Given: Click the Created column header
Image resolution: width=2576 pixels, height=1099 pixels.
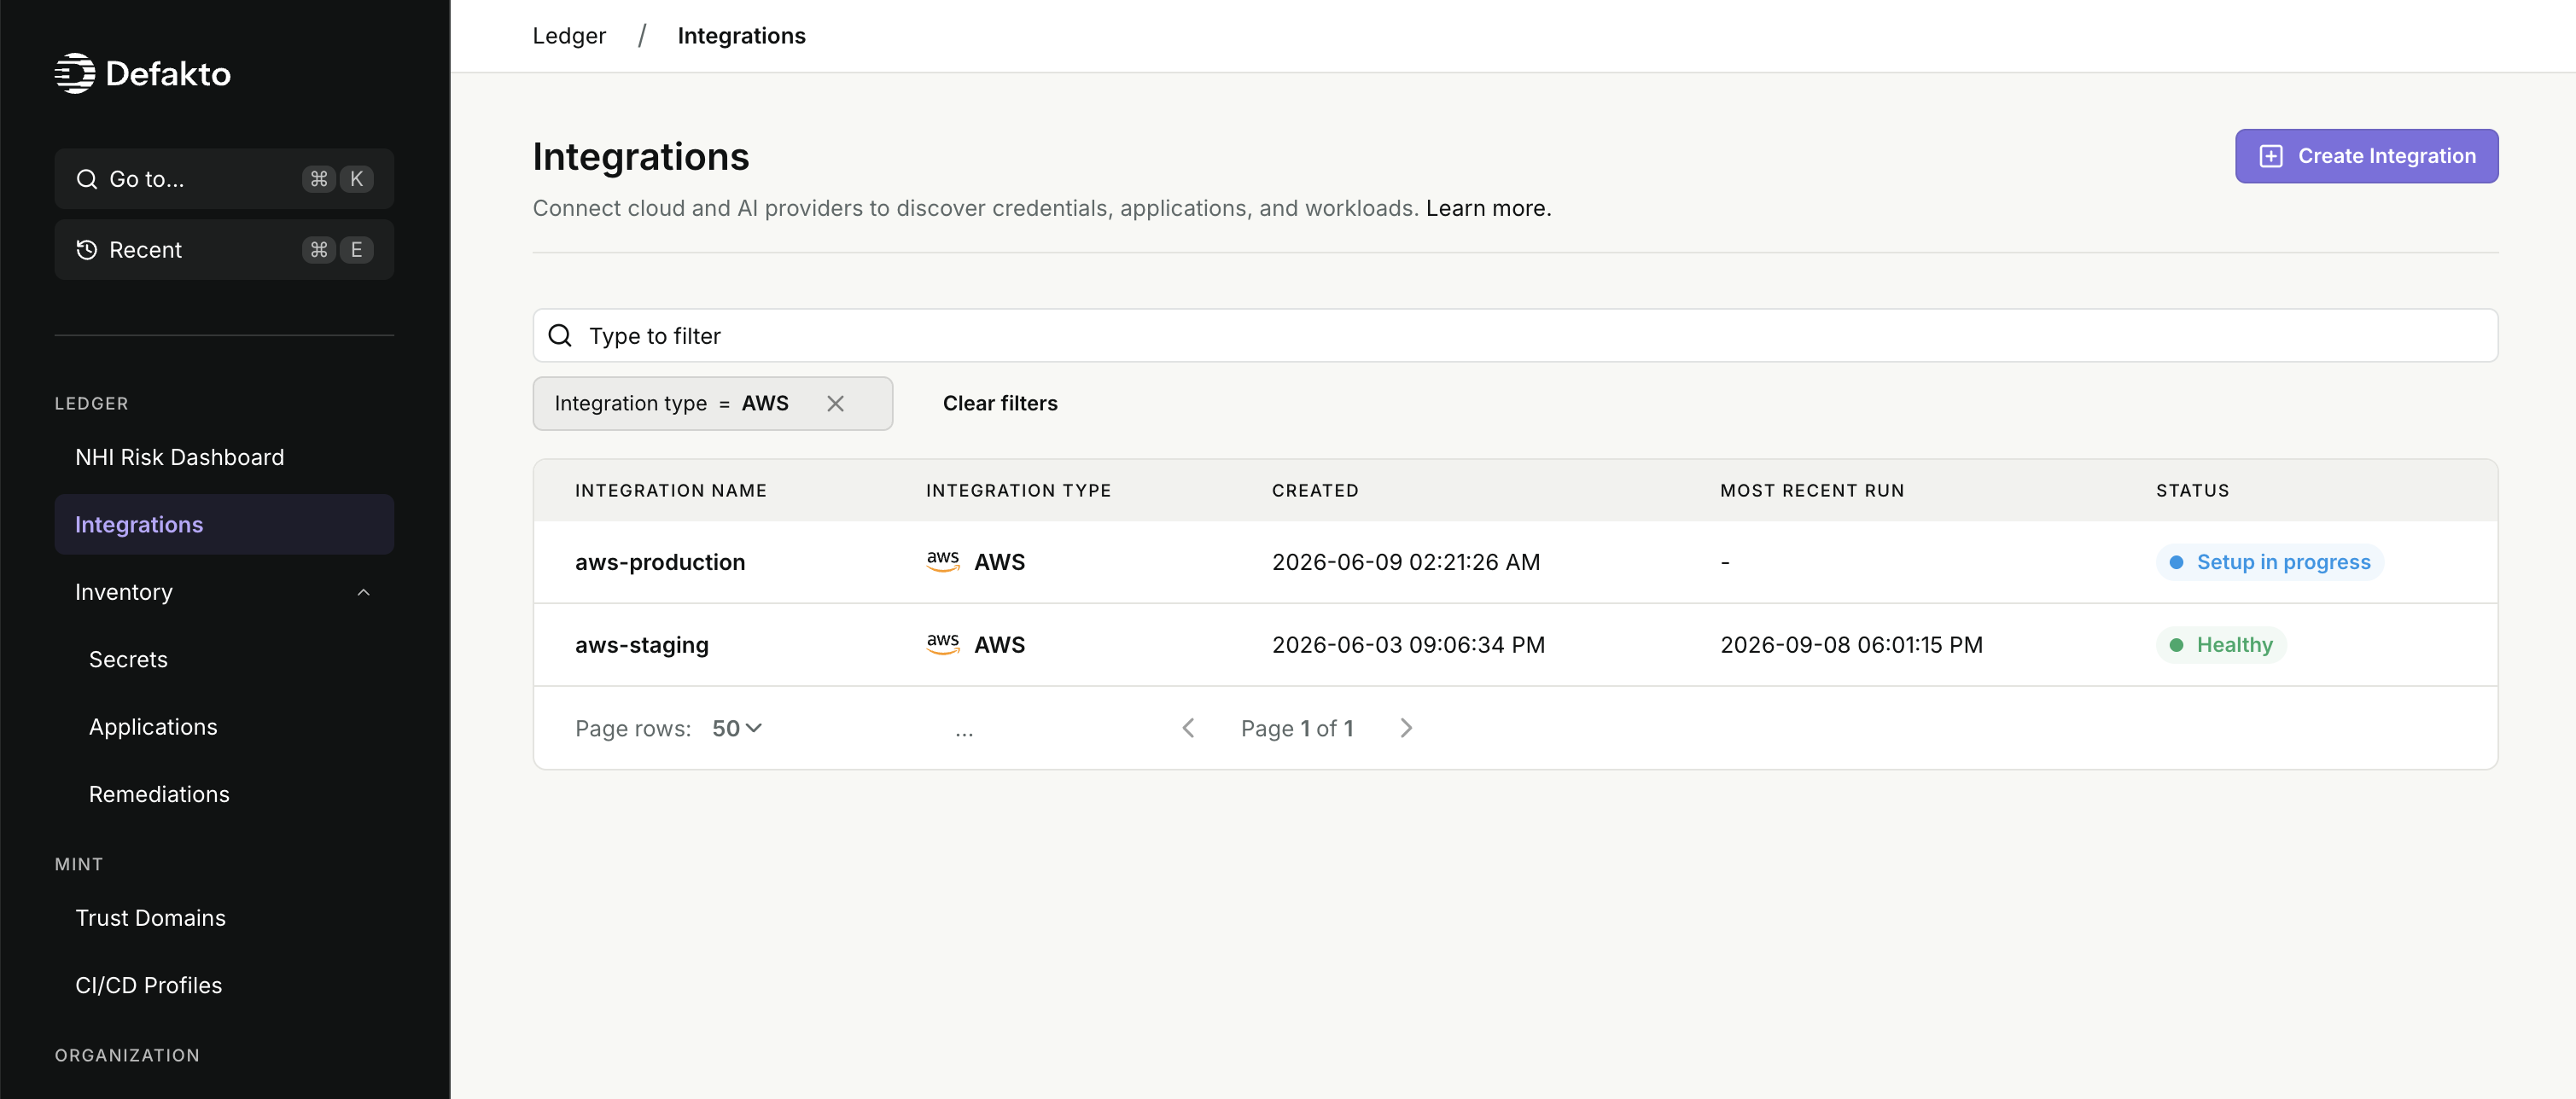Looking at the screenshot, I should point(1315,491).
